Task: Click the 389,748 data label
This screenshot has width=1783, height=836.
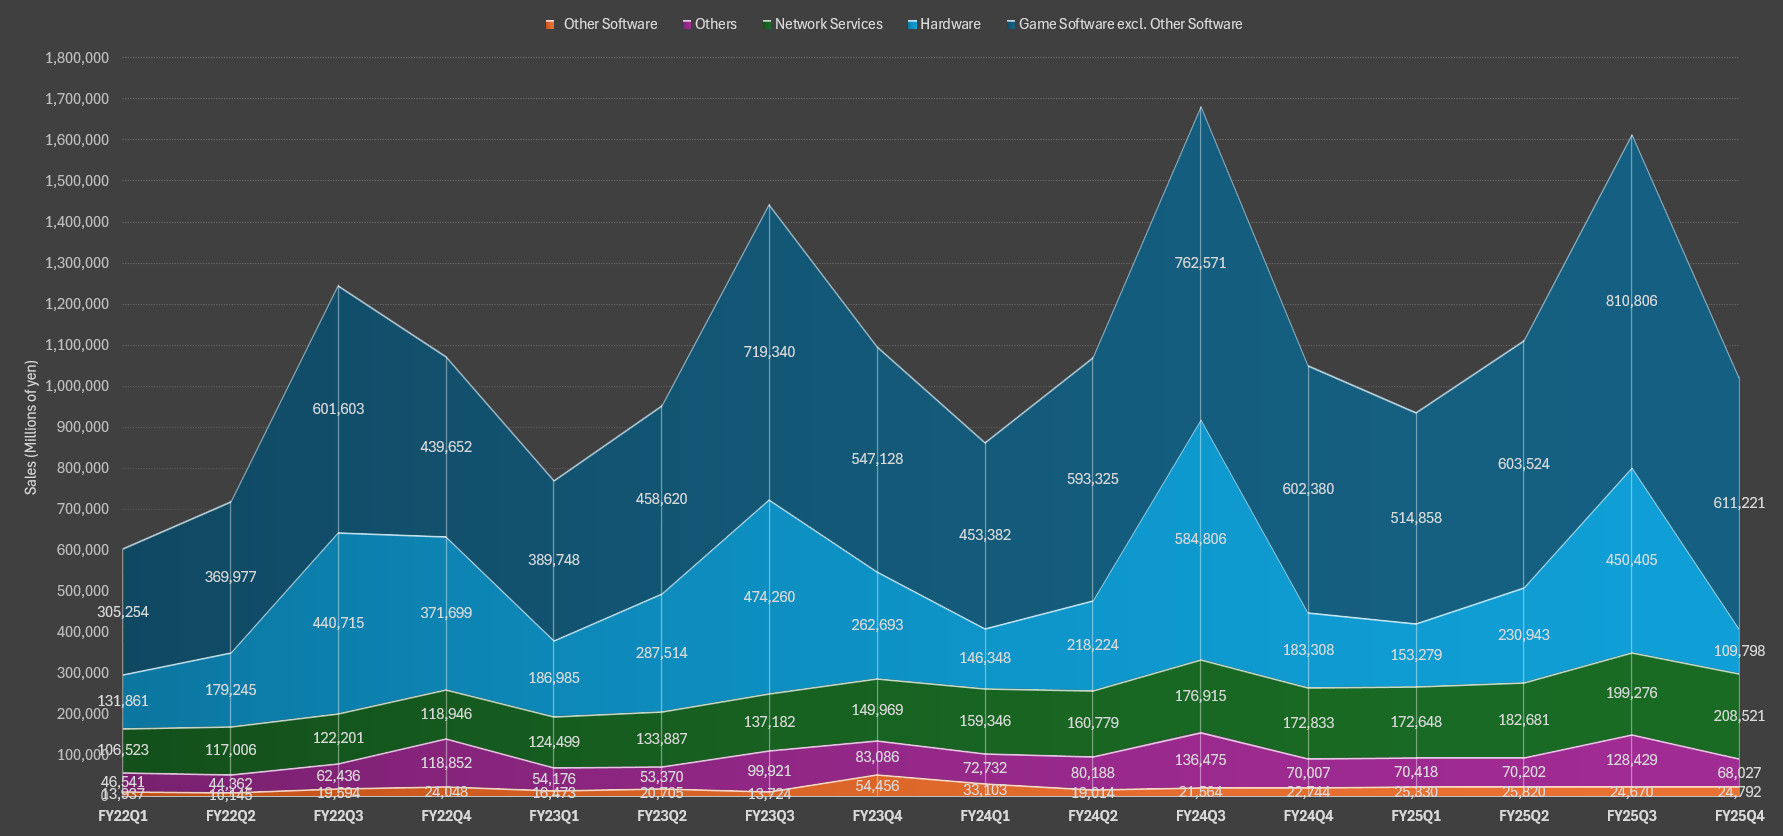Action: [554, 560]
